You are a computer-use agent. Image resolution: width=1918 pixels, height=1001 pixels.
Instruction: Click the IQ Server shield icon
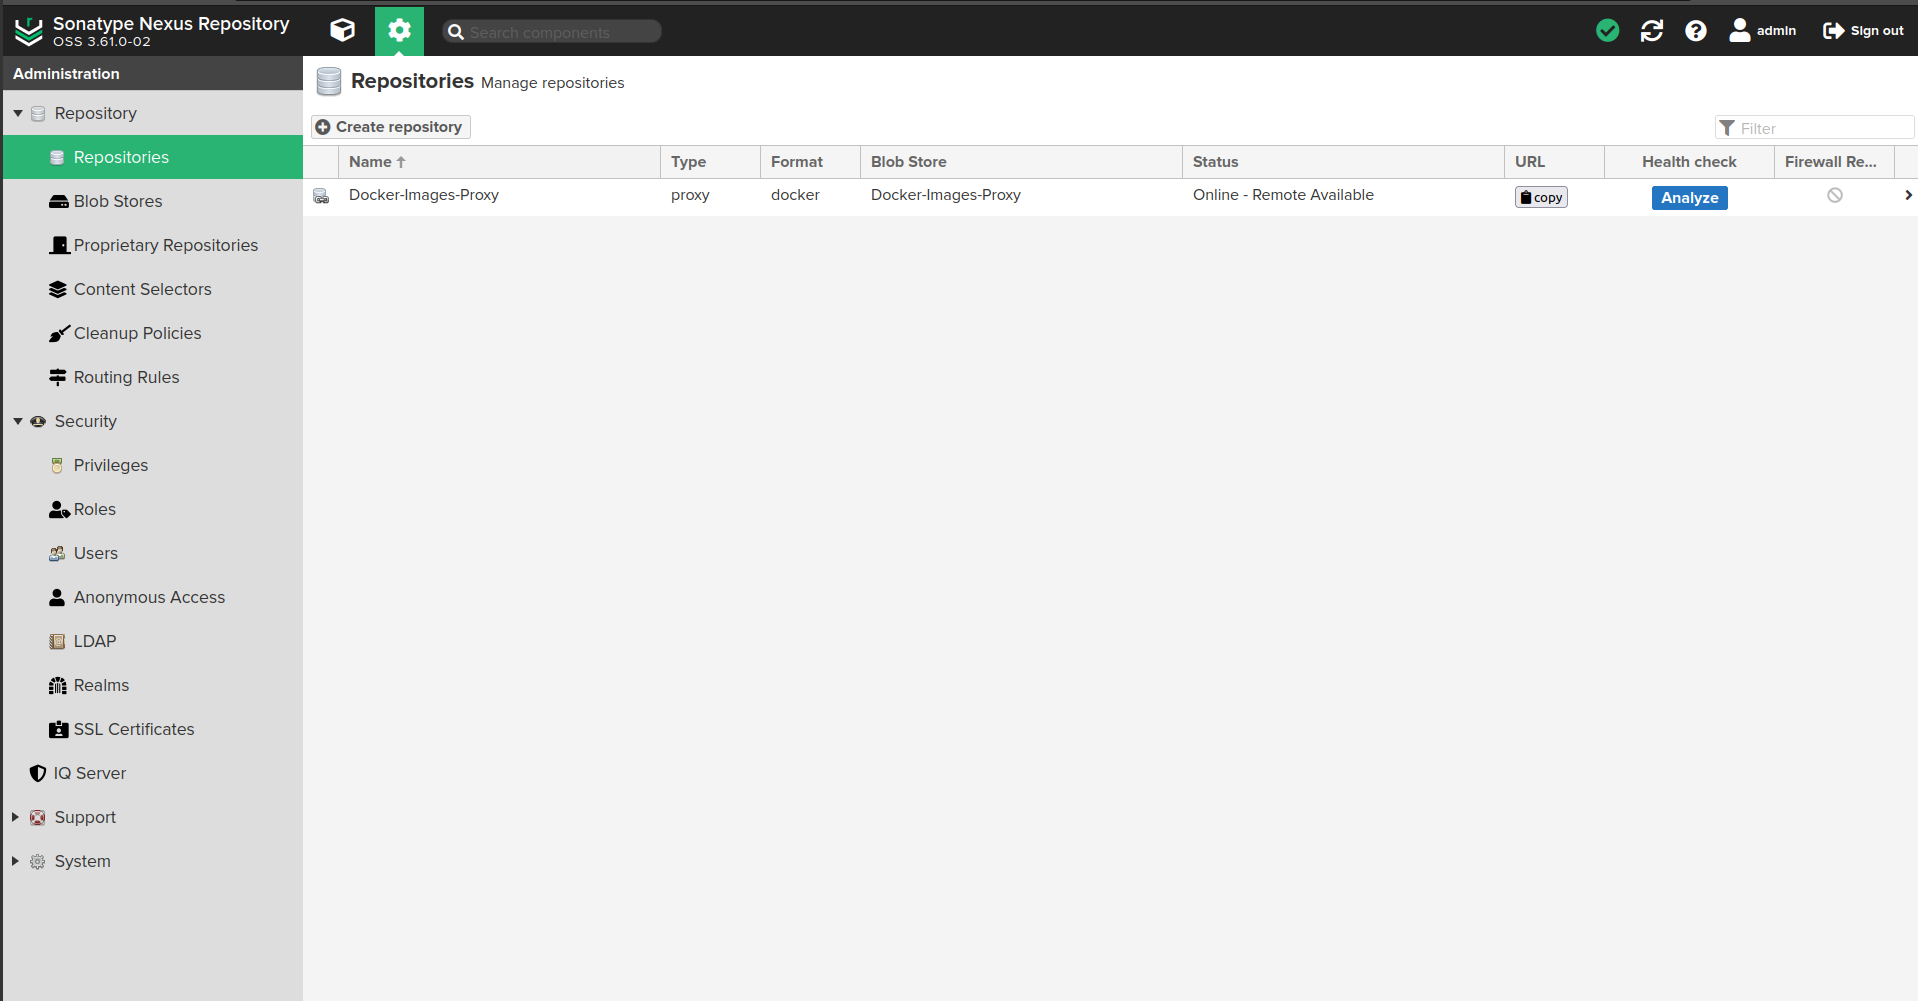tap(38, 773)
